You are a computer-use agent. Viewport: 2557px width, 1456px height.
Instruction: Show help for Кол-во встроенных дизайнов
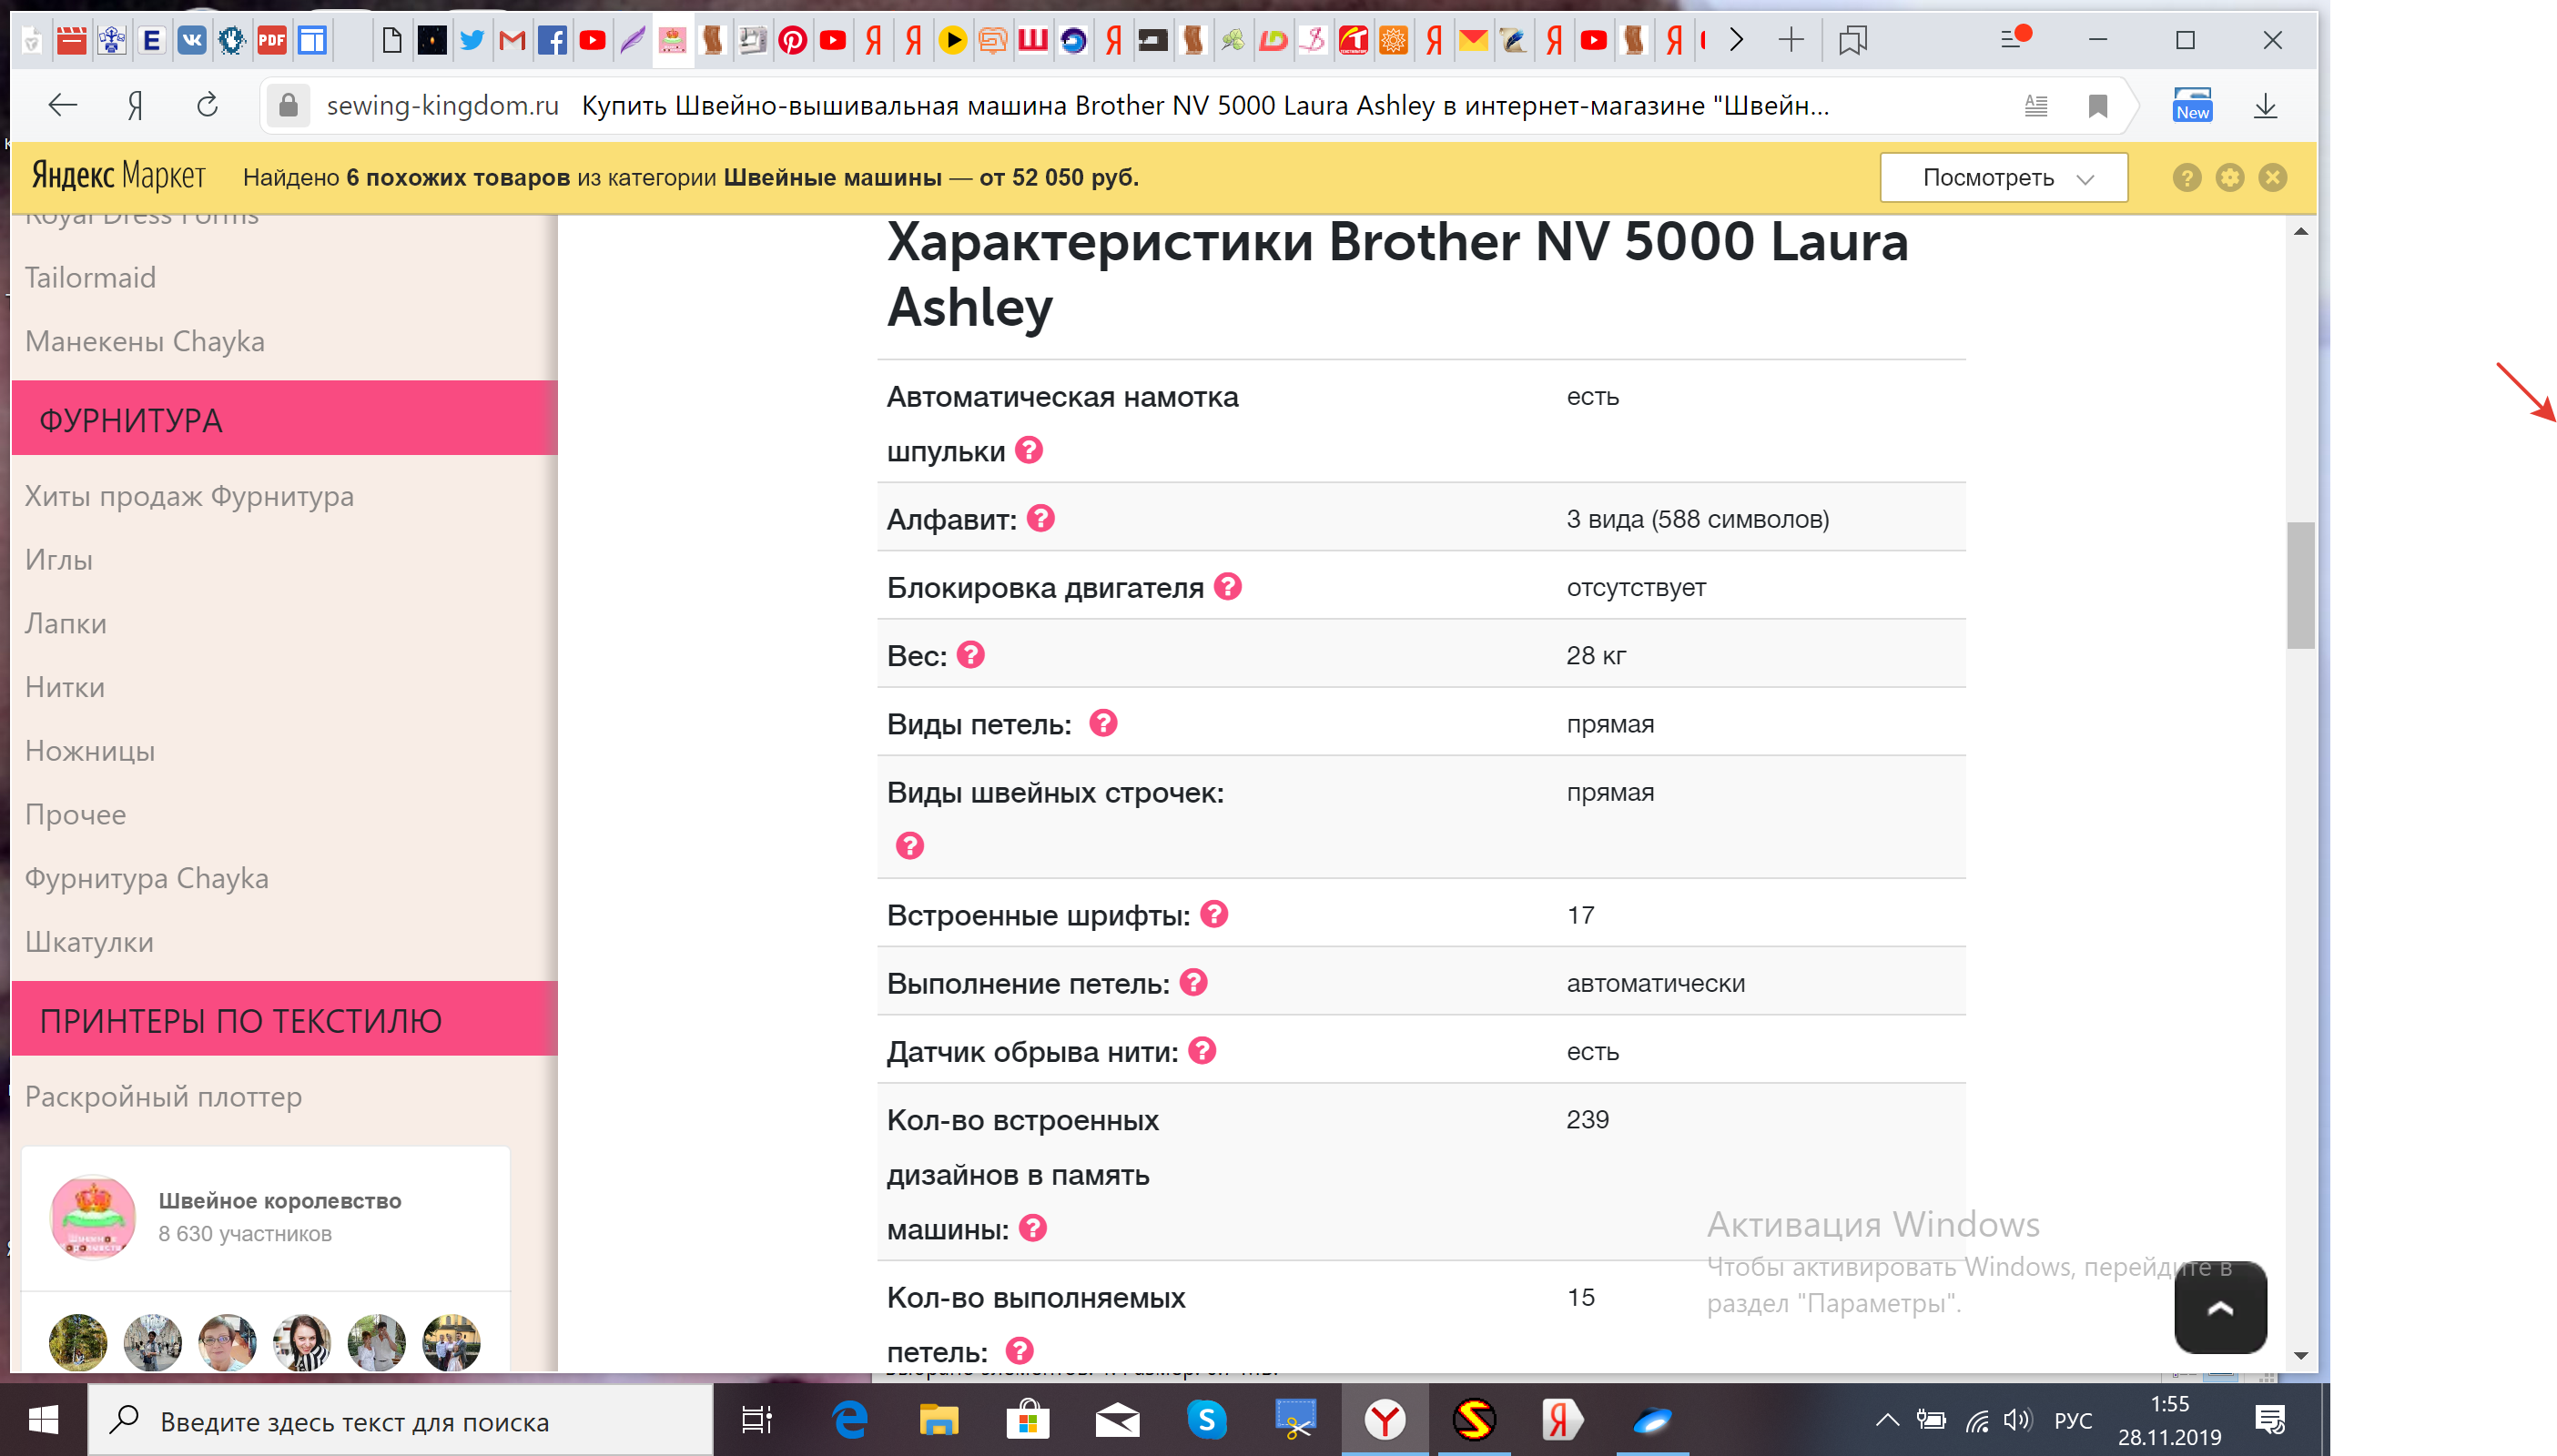pos(1033,1227)
